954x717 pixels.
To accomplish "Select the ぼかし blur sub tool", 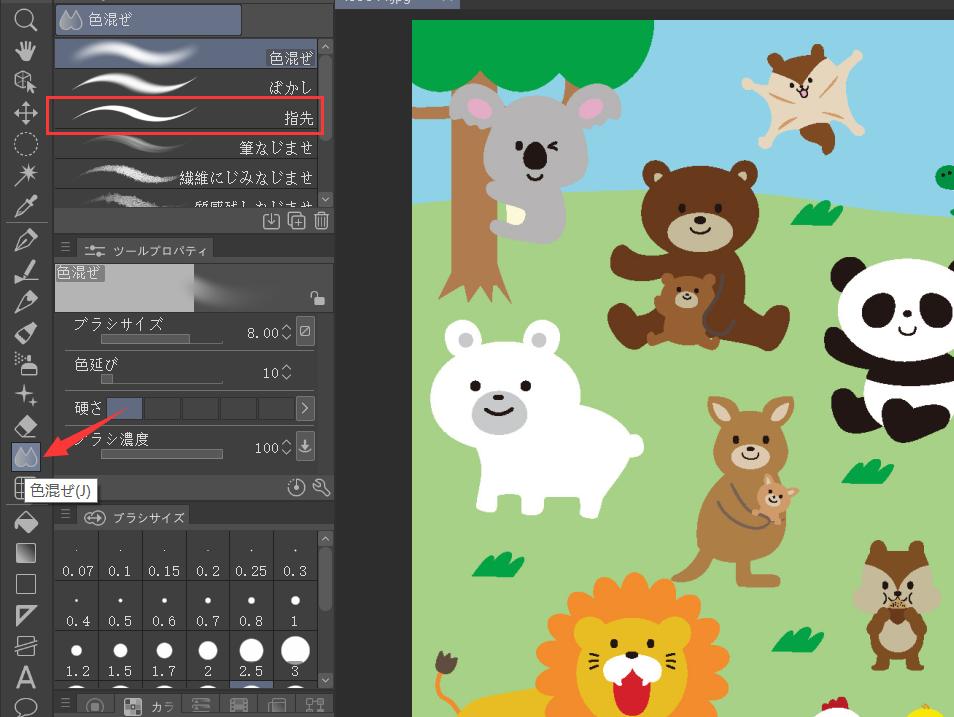I will (186, 83).
